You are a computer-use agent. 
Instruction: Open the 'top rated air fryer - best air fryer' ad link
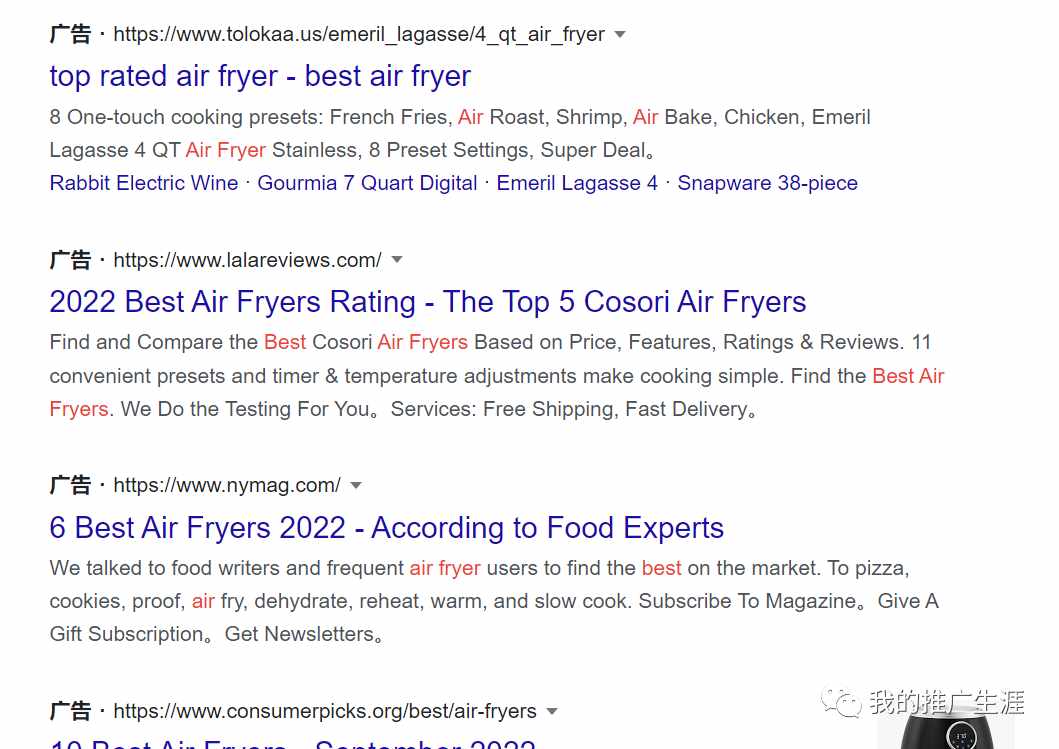tap(260, 76)
